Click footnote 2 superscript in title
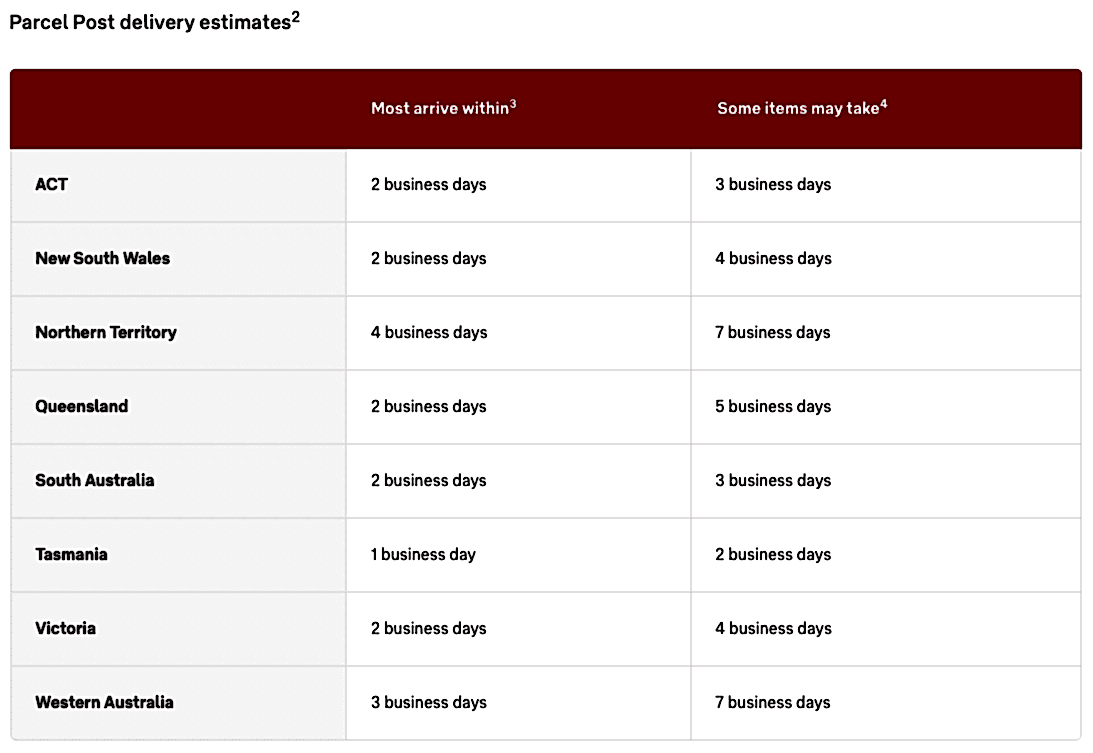1093x753 pixels. point(296,16)
